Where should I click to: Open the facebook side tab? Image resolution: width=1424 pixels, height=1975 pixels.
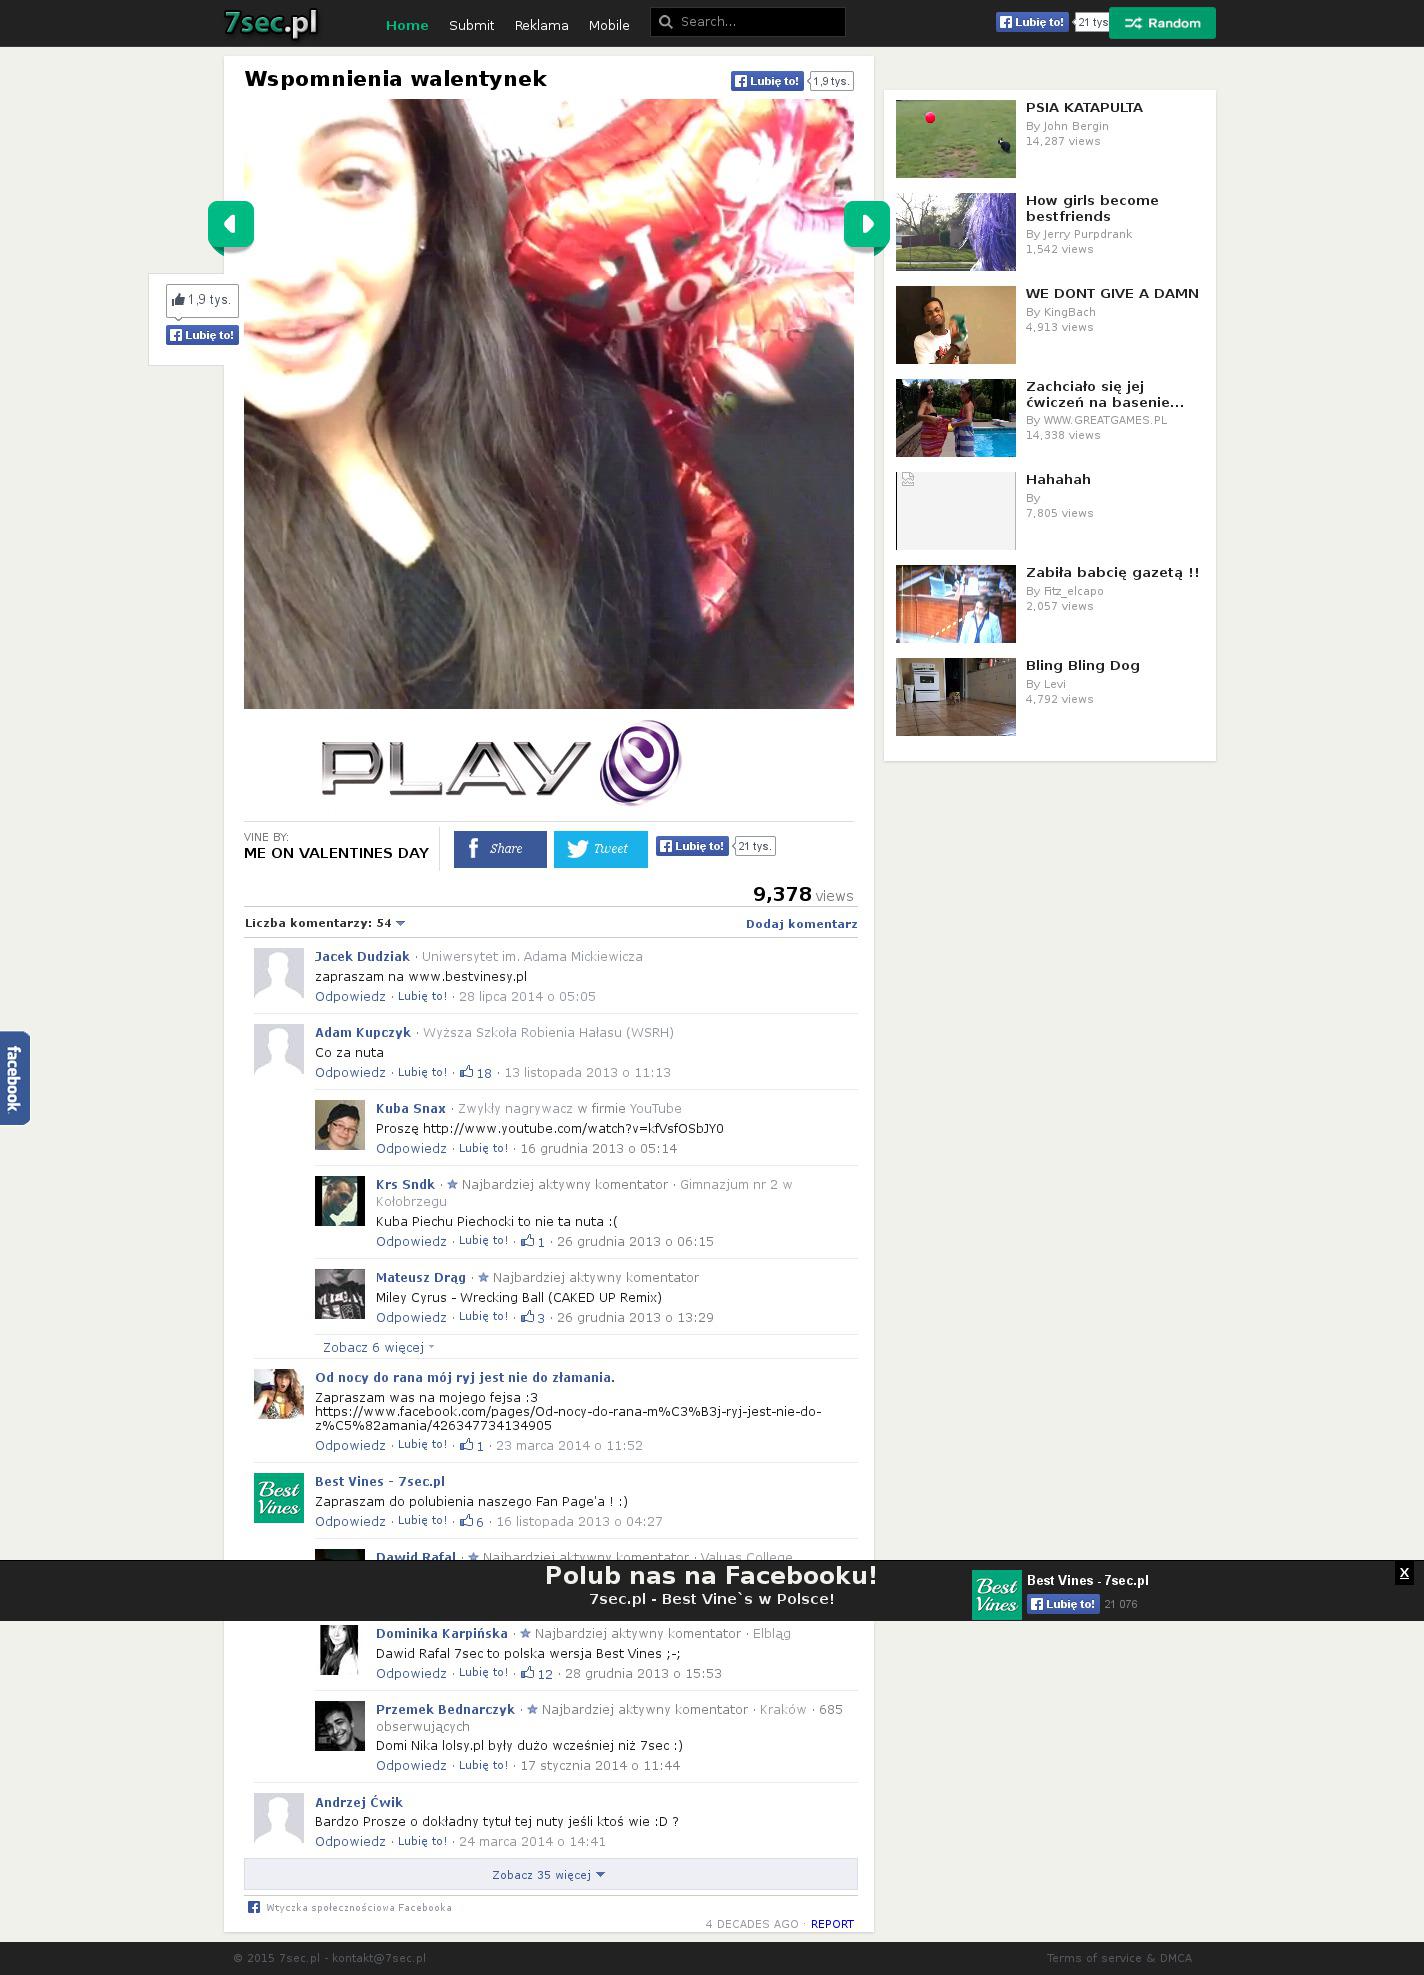click(14, 1078)
